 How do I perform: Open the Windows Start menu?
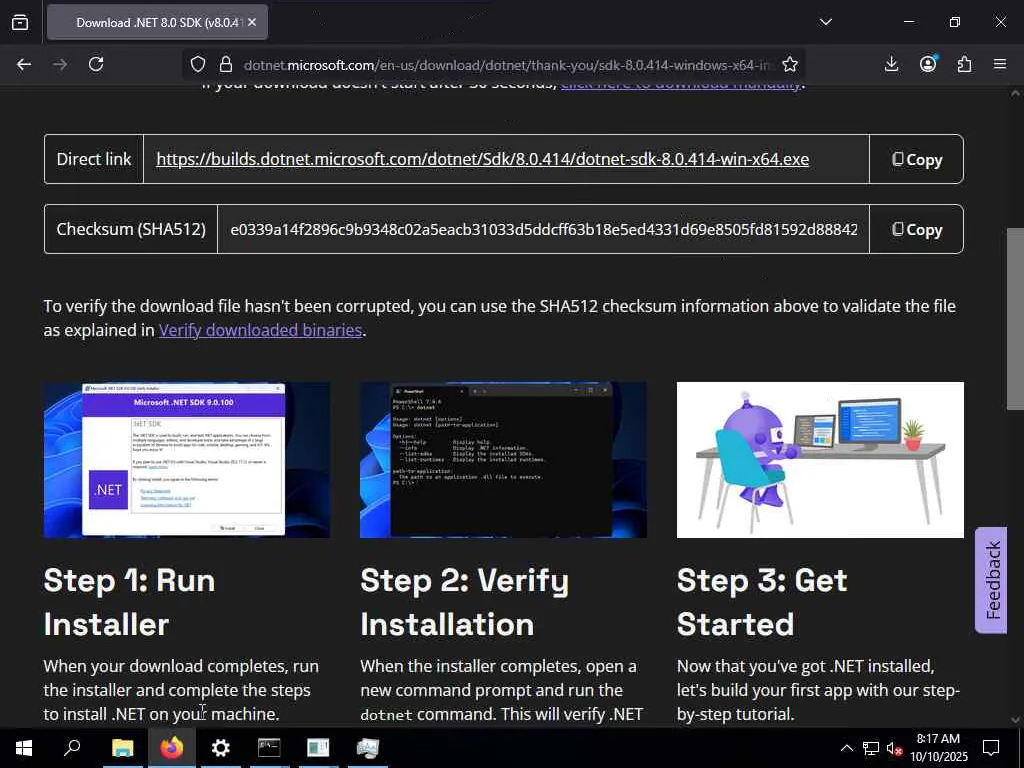pos(24,748)
